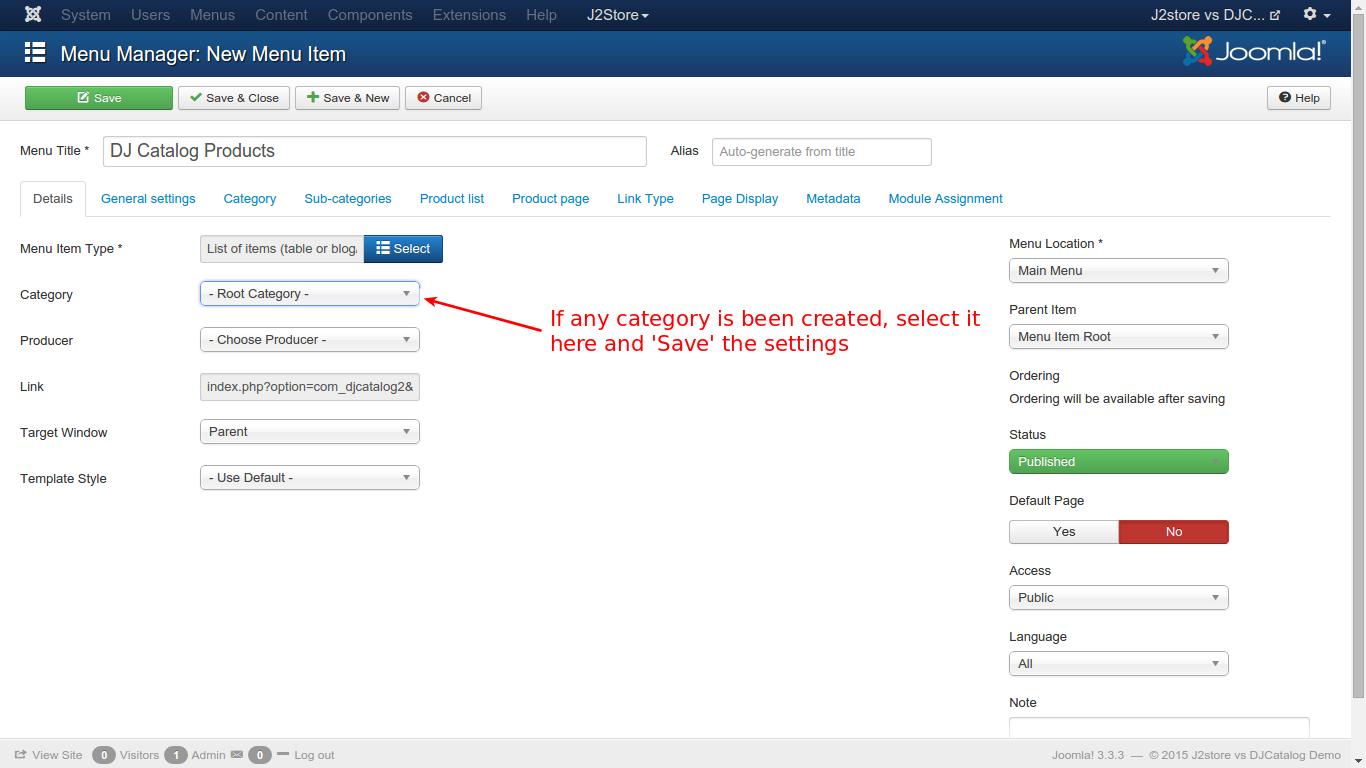The width and height of the screenshot is (1366, 768).
Task: Click Save & New button
Action: tap(348, 98)
